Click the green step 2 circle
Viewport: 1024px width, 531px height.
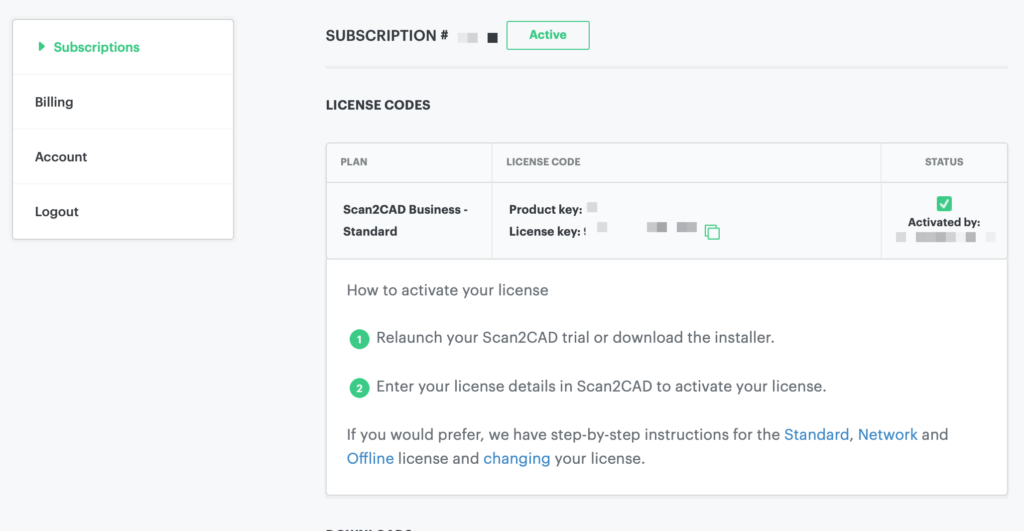(x=359, y=387)
